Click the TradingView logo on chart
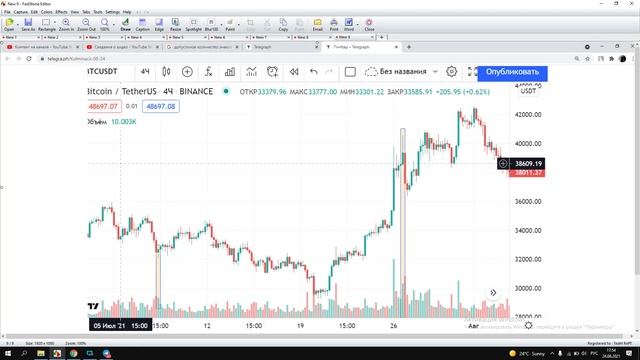Viewport: 640px width, 360px height. pos(93,306)
